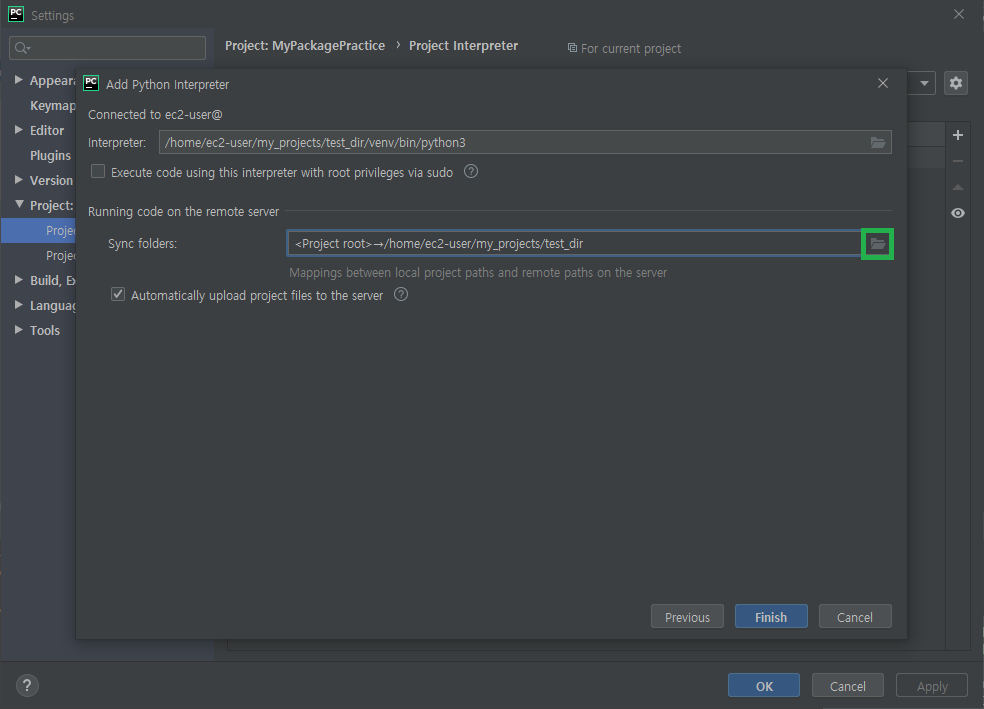Select the highlighted Project Interpreter tree item
The width and height of the screenshot is (984, 709).
tap(38, 230)
